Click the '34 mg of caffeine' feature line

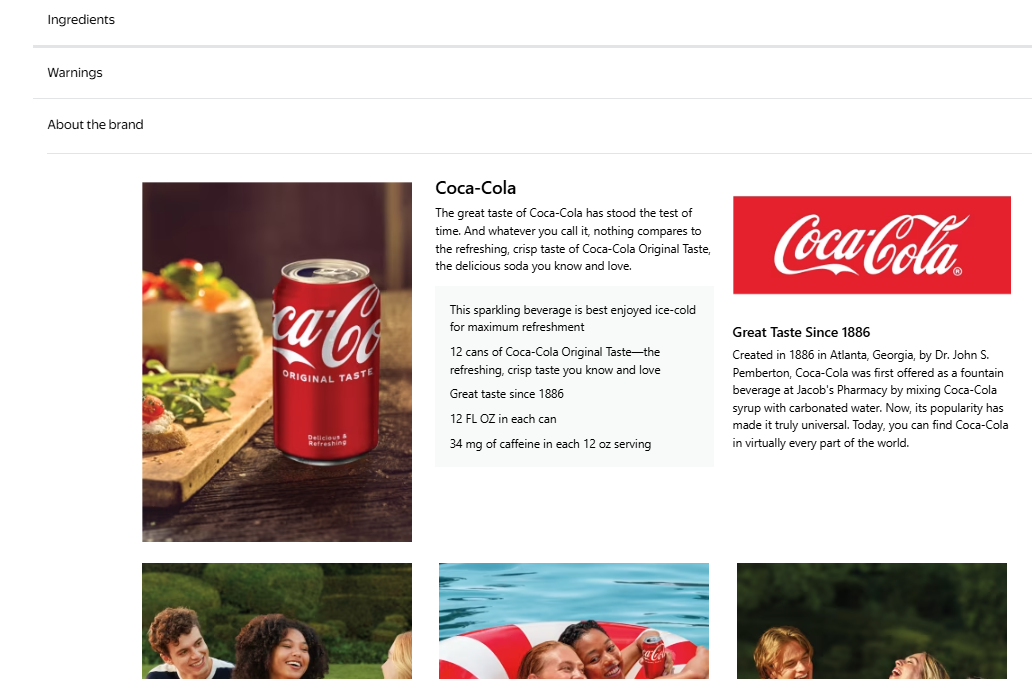pos(550,444)
